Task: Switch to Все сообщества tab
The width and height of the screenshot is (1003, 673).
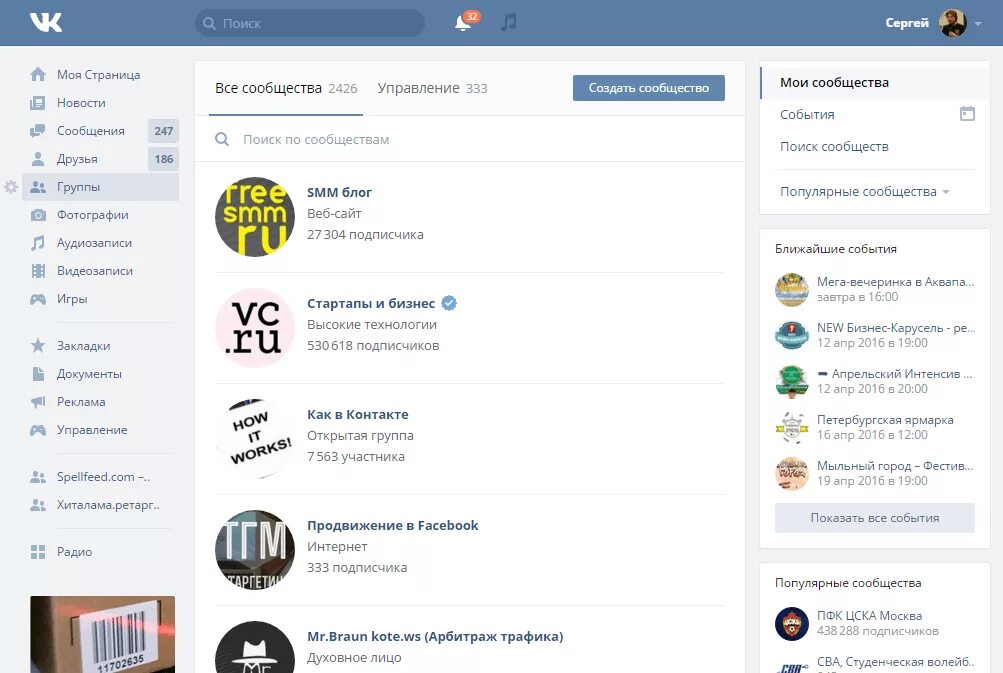Action: click(x=286, y=88)
